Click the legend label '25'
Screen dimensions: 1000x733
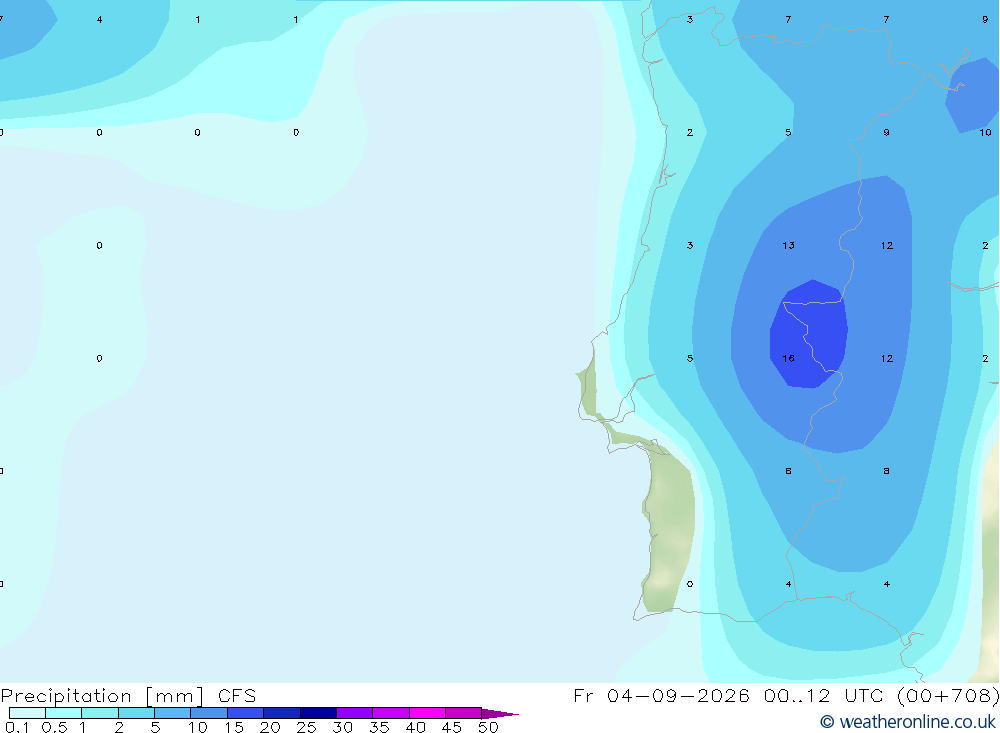click(307, 727)
